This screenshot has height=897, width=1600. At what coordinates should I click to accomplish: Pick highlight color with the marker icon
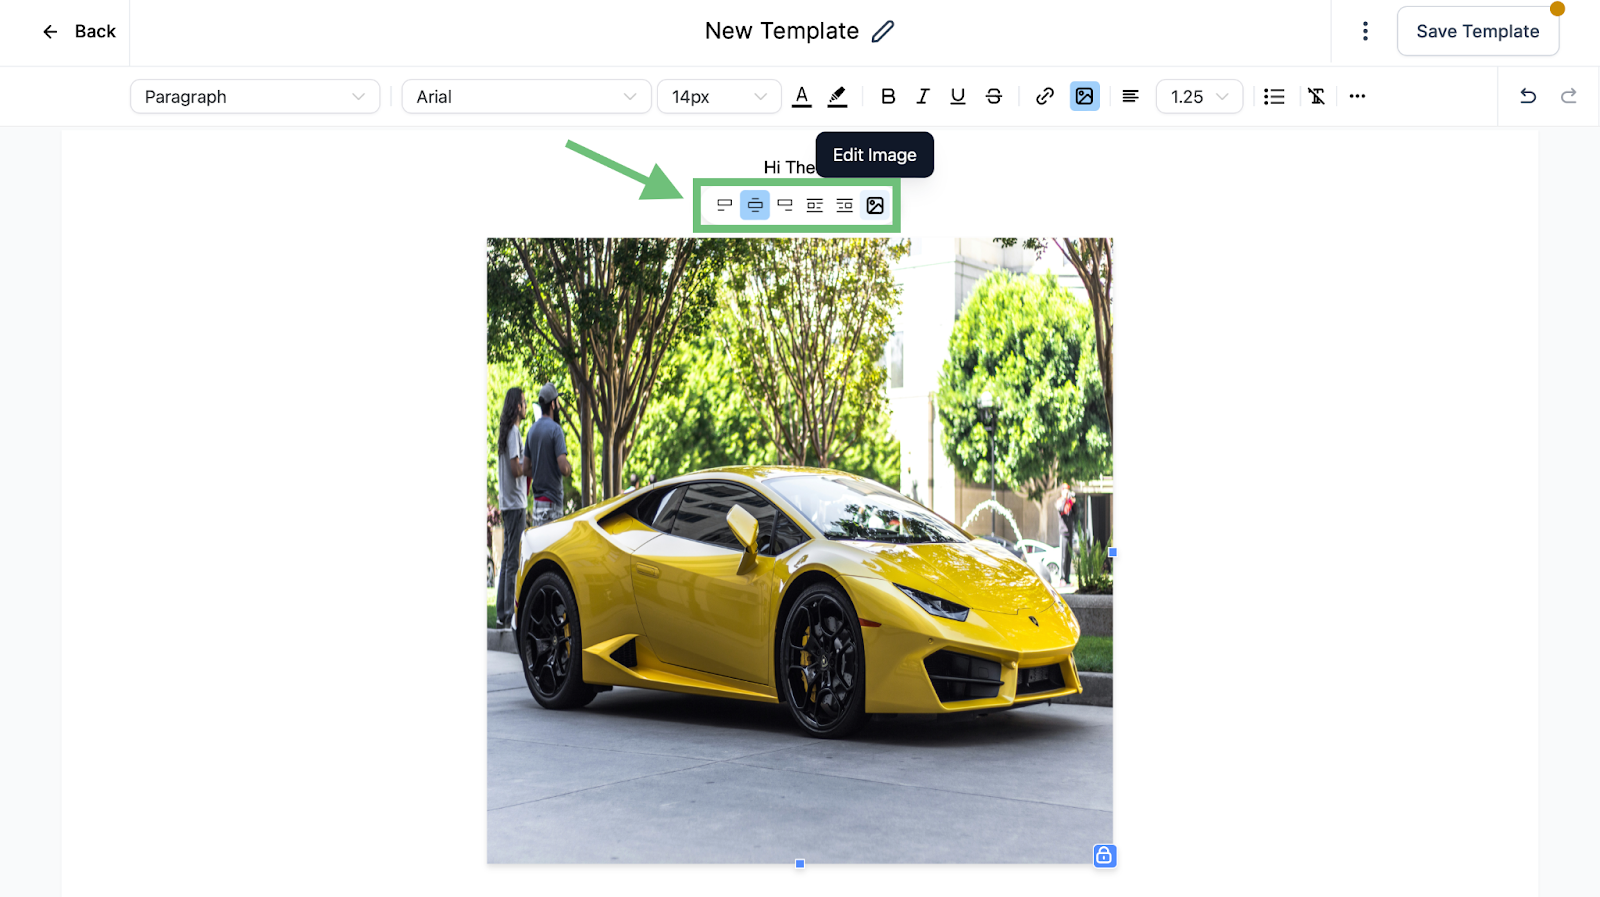838,97
